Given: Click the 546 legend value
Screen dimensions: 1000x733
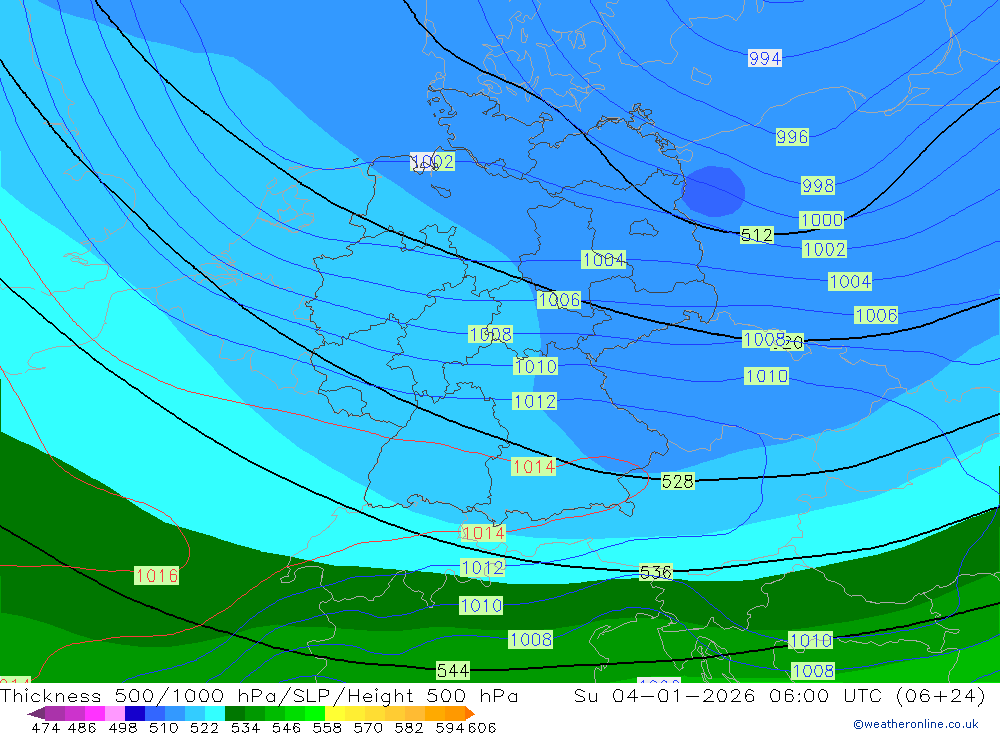Looking at the screenshot, I should (285, 727).
